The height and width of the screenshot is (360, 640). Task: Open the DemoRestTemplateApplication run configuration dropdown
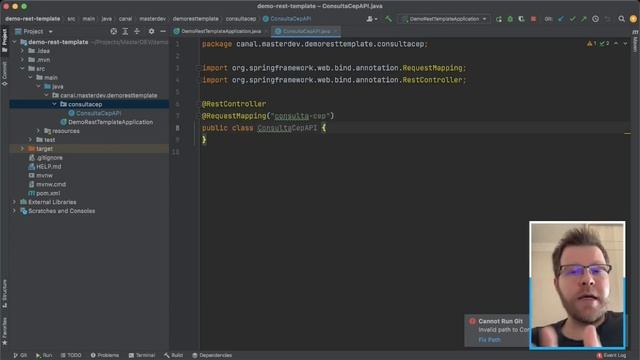pyautogui.click(x=444, y=19)
